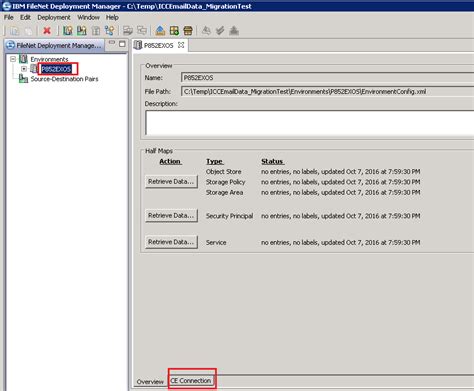Click the Object Store status text
Image resolution: width=474 pixels, height=391 pixels.
[x=340, y=172]
